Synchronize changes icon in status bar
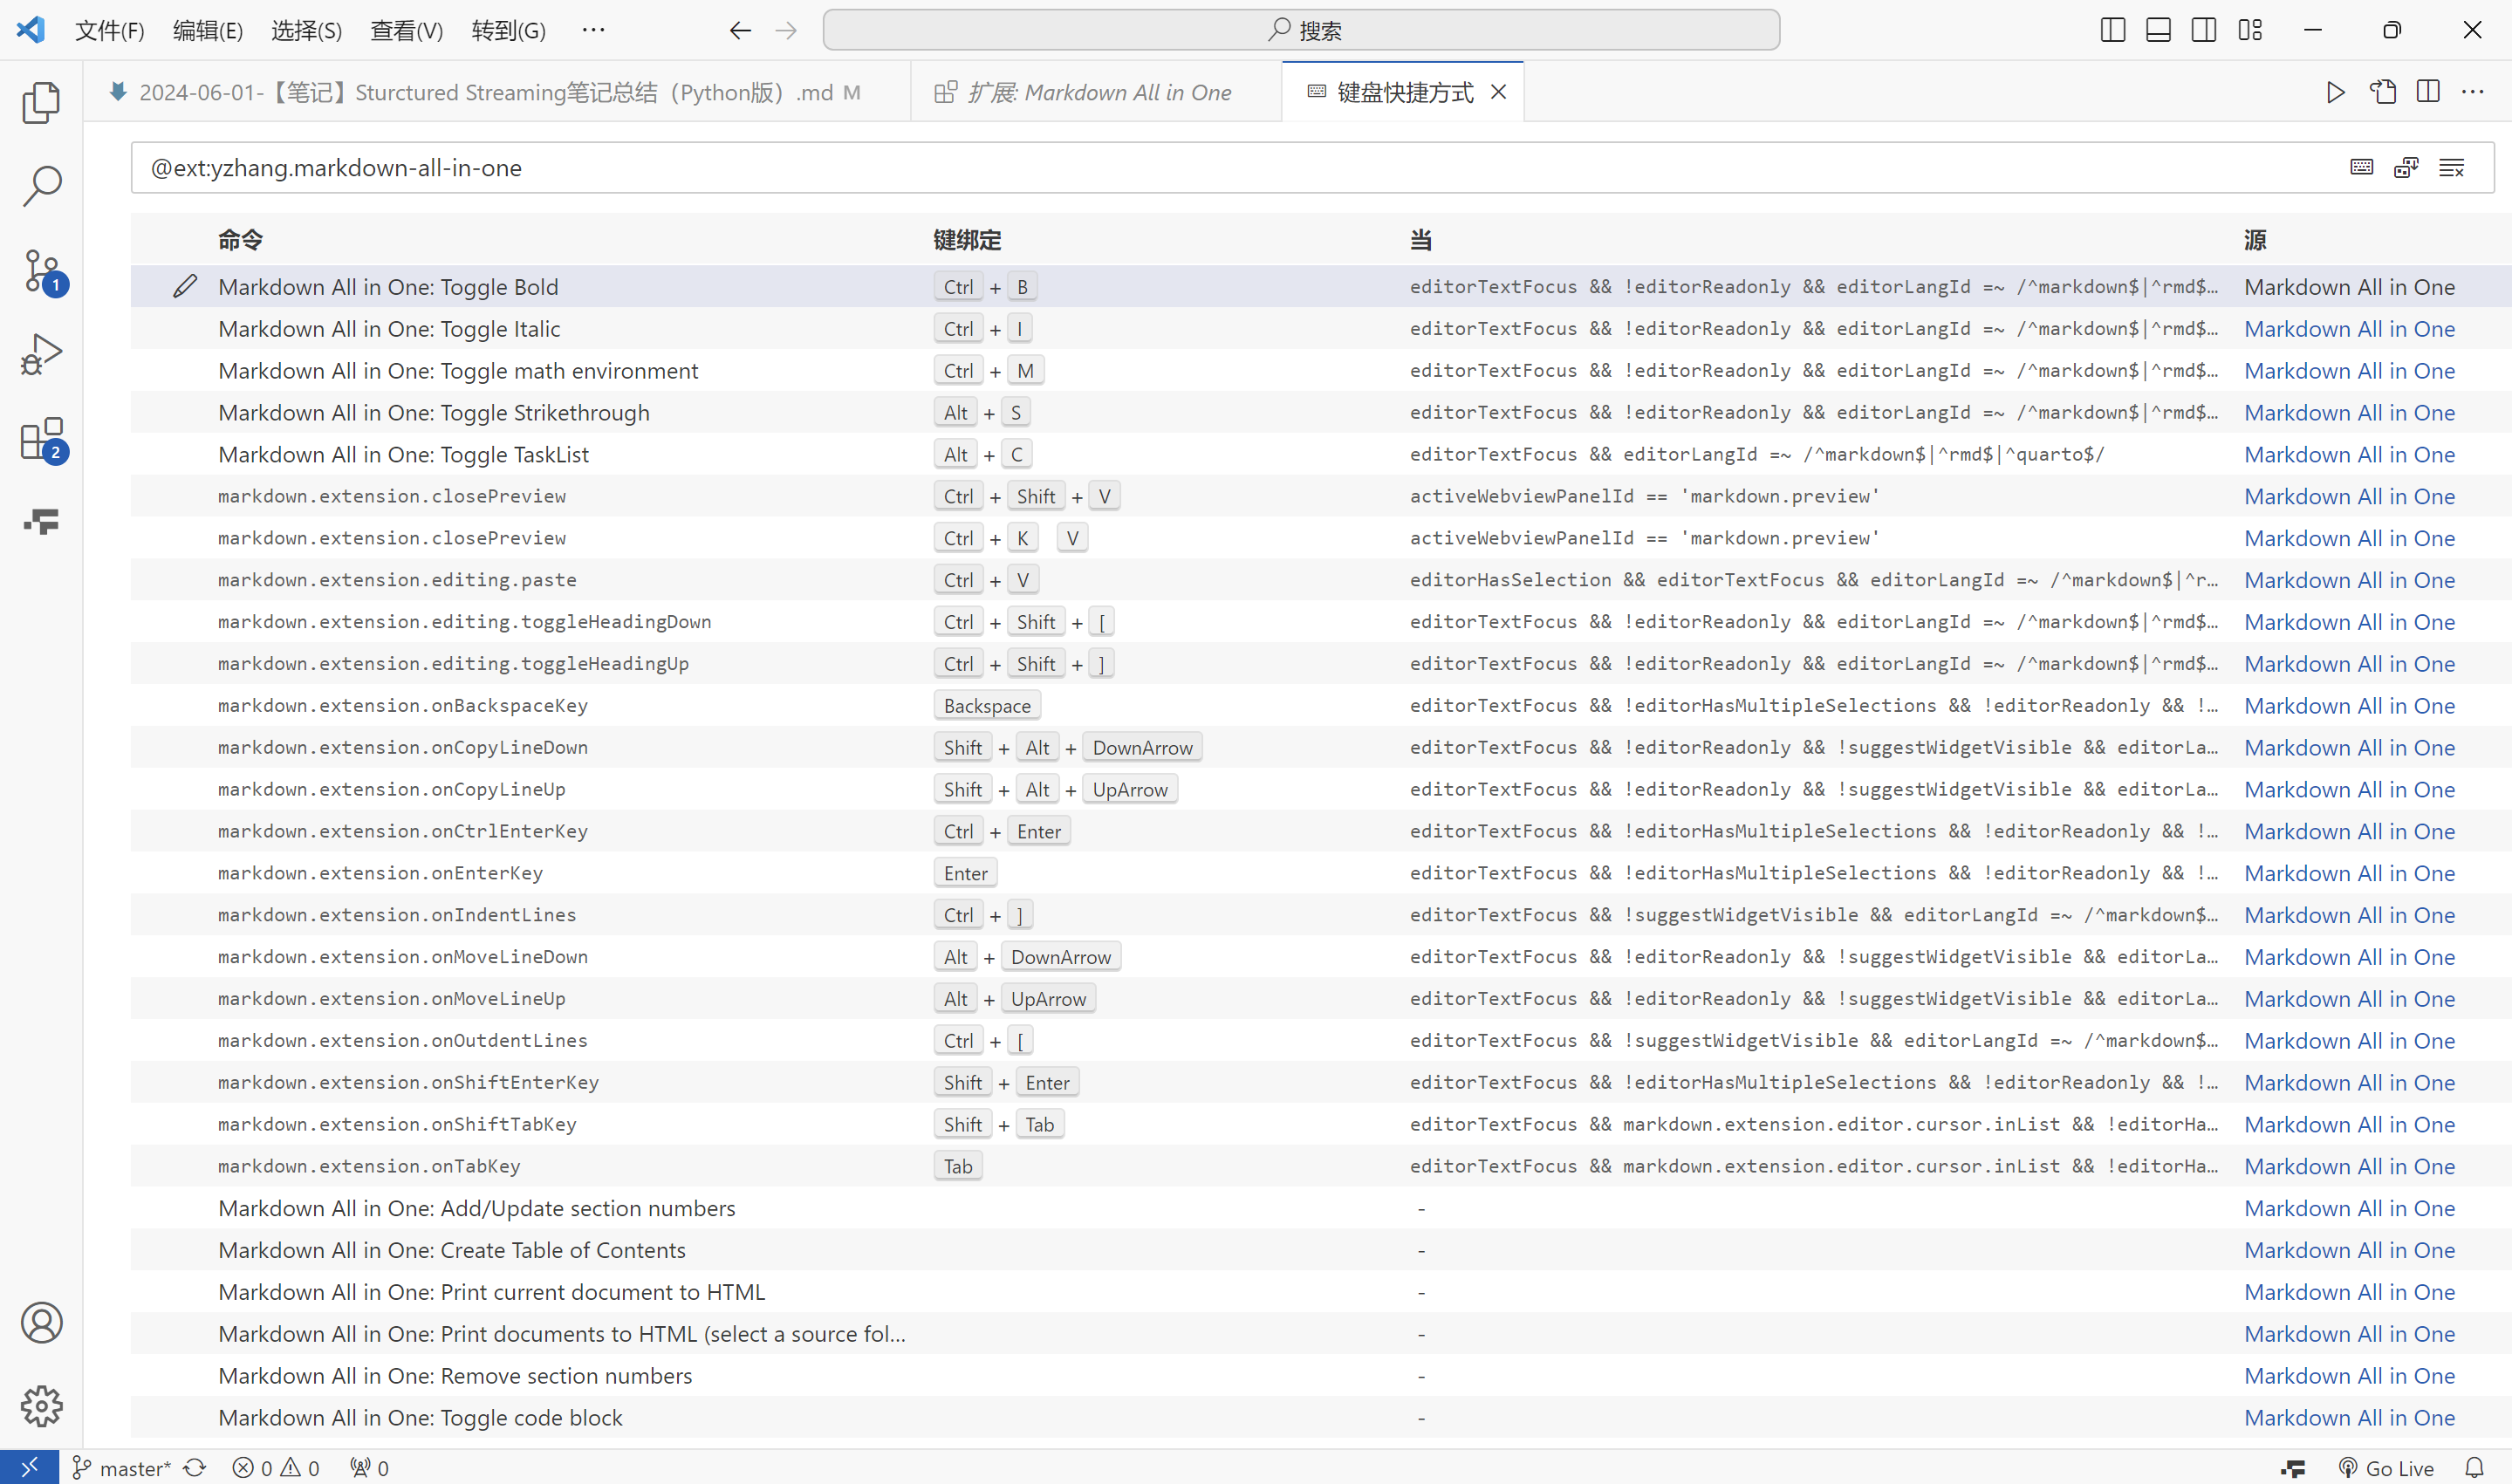The image size is (2512, 1484). tap(195, 1467)
